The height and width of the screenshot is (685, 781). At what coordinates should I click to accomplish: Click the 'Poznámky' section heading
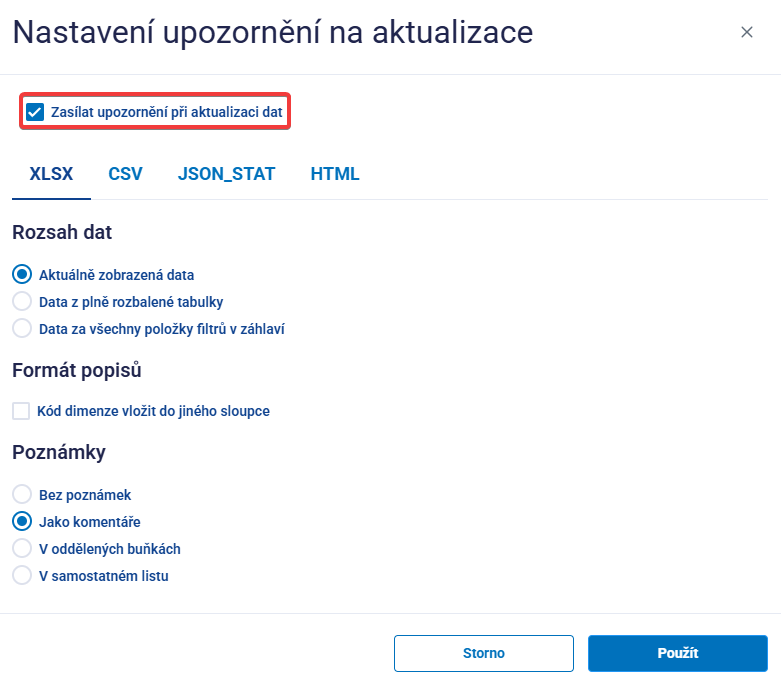(59, 452)
